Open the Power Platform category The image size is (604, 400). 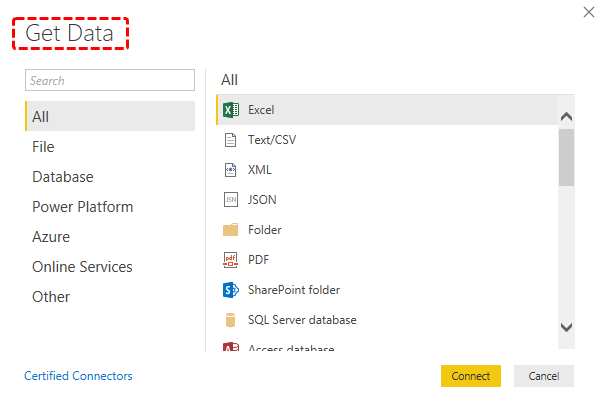tap(110, 207)
